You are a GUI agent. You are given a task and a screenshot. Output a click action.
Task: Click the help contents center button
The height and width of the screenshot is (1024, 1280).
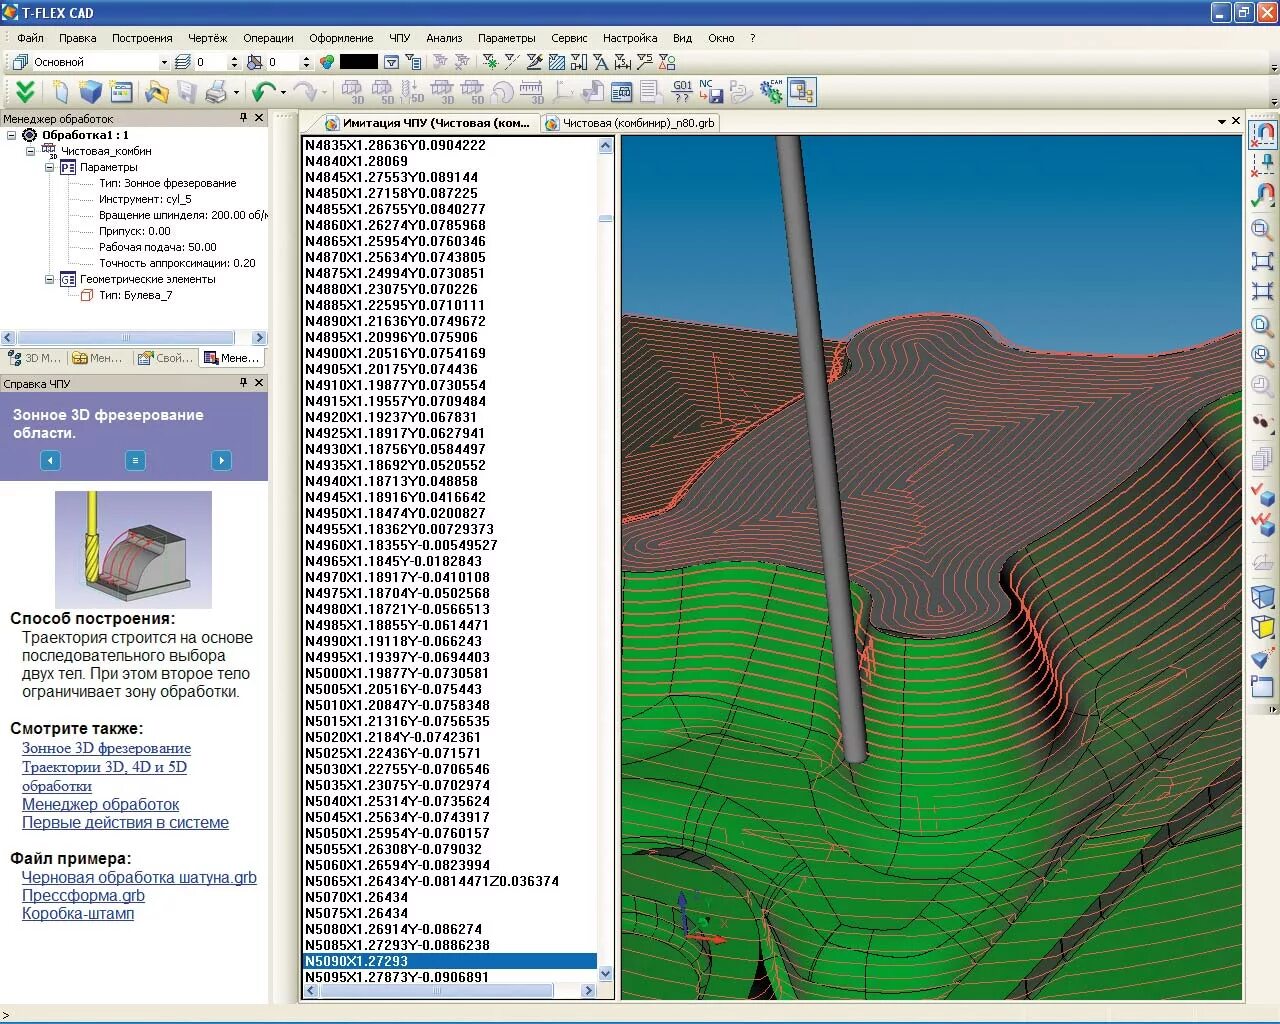coord(135,460)
